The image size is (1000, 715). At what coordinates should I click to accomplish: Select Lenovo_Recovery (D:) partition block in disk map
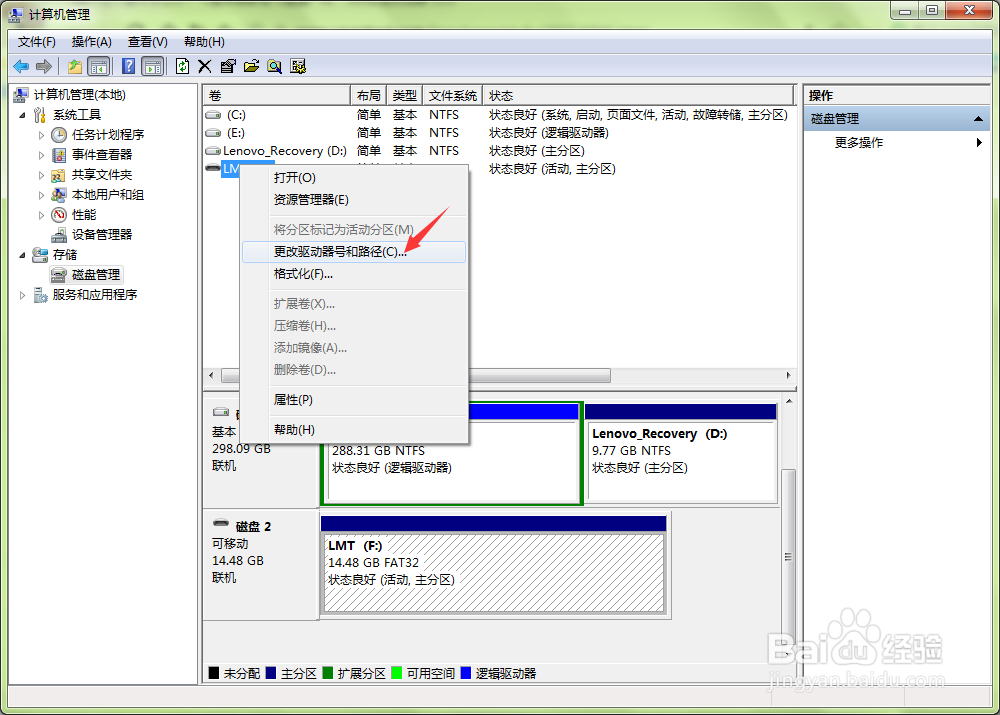[681, 453]
